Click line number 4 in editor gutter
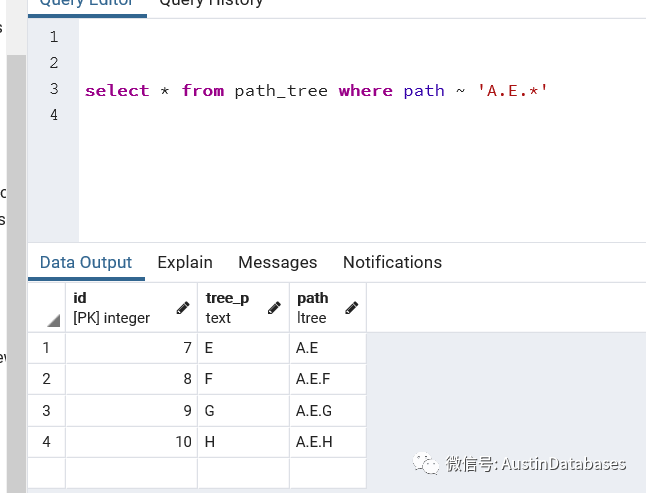The image size is (646, 493). click(x=53, y=116)
